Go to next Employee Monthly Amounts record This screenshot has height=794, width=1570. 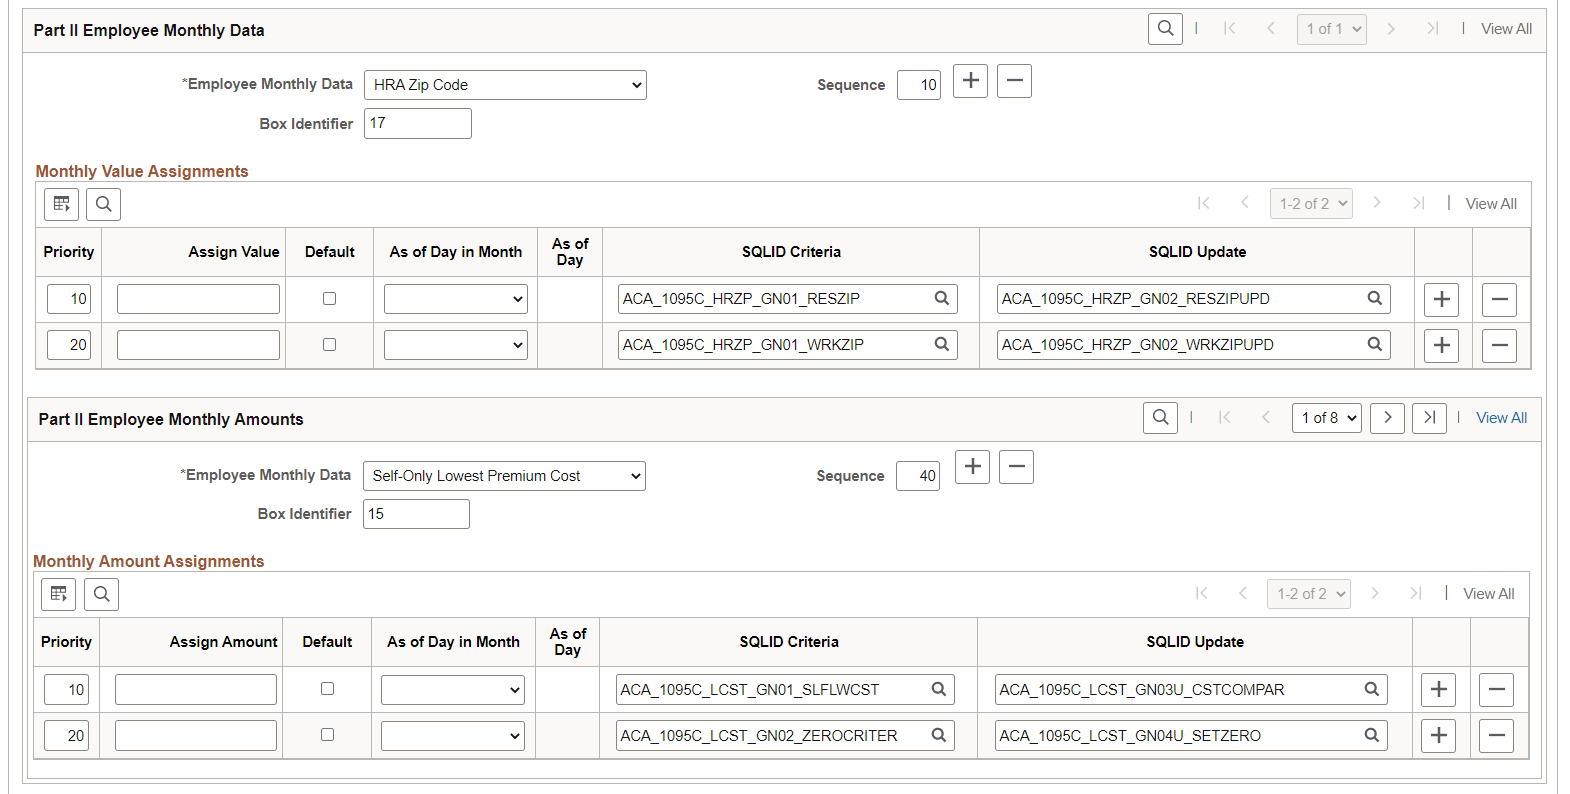coord(1387,418)
